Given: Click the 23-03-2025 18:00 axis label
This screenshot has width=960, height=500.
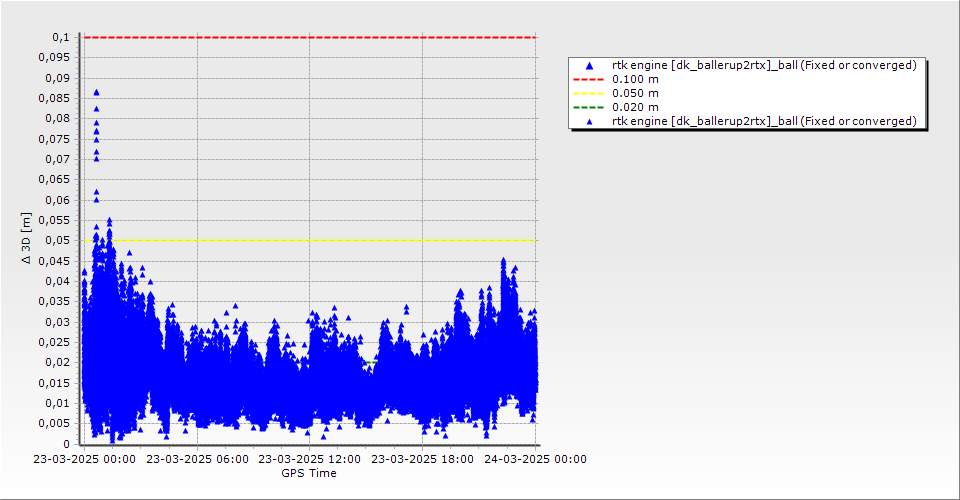Looking at the screenshot, I should pos(422,459).
